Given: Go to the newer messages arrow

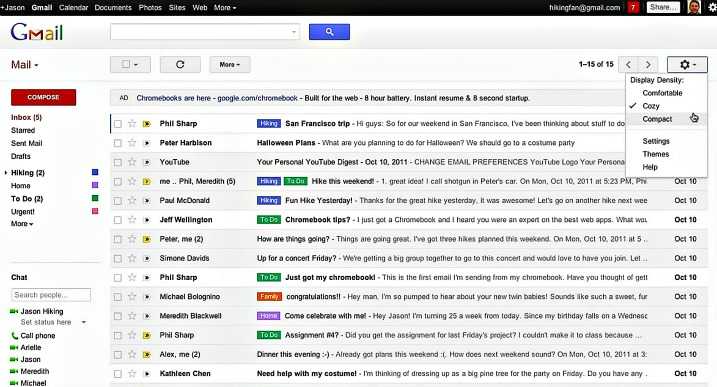Looking at the screenshot, I should [x=629, y=64].
